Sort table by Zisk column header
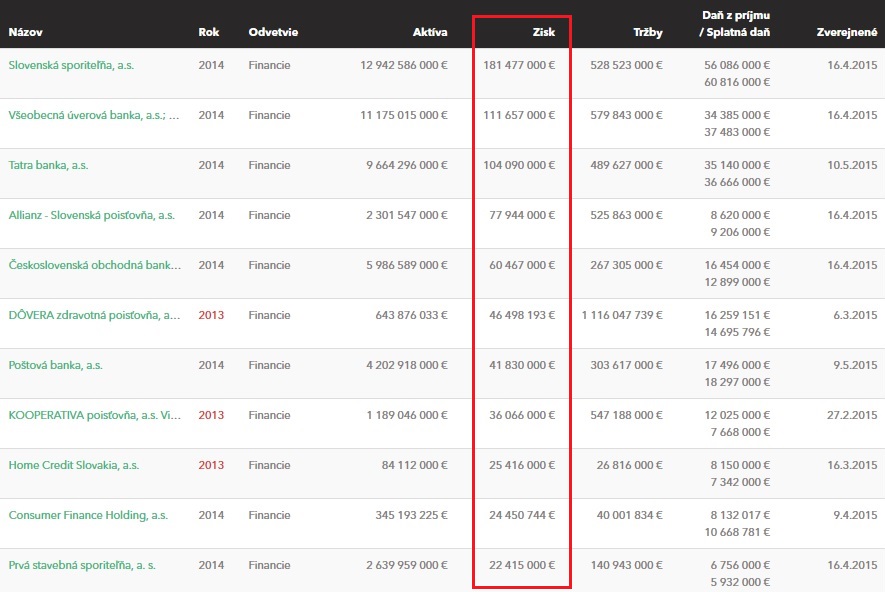885x592 pixels. tap(544, 32)
